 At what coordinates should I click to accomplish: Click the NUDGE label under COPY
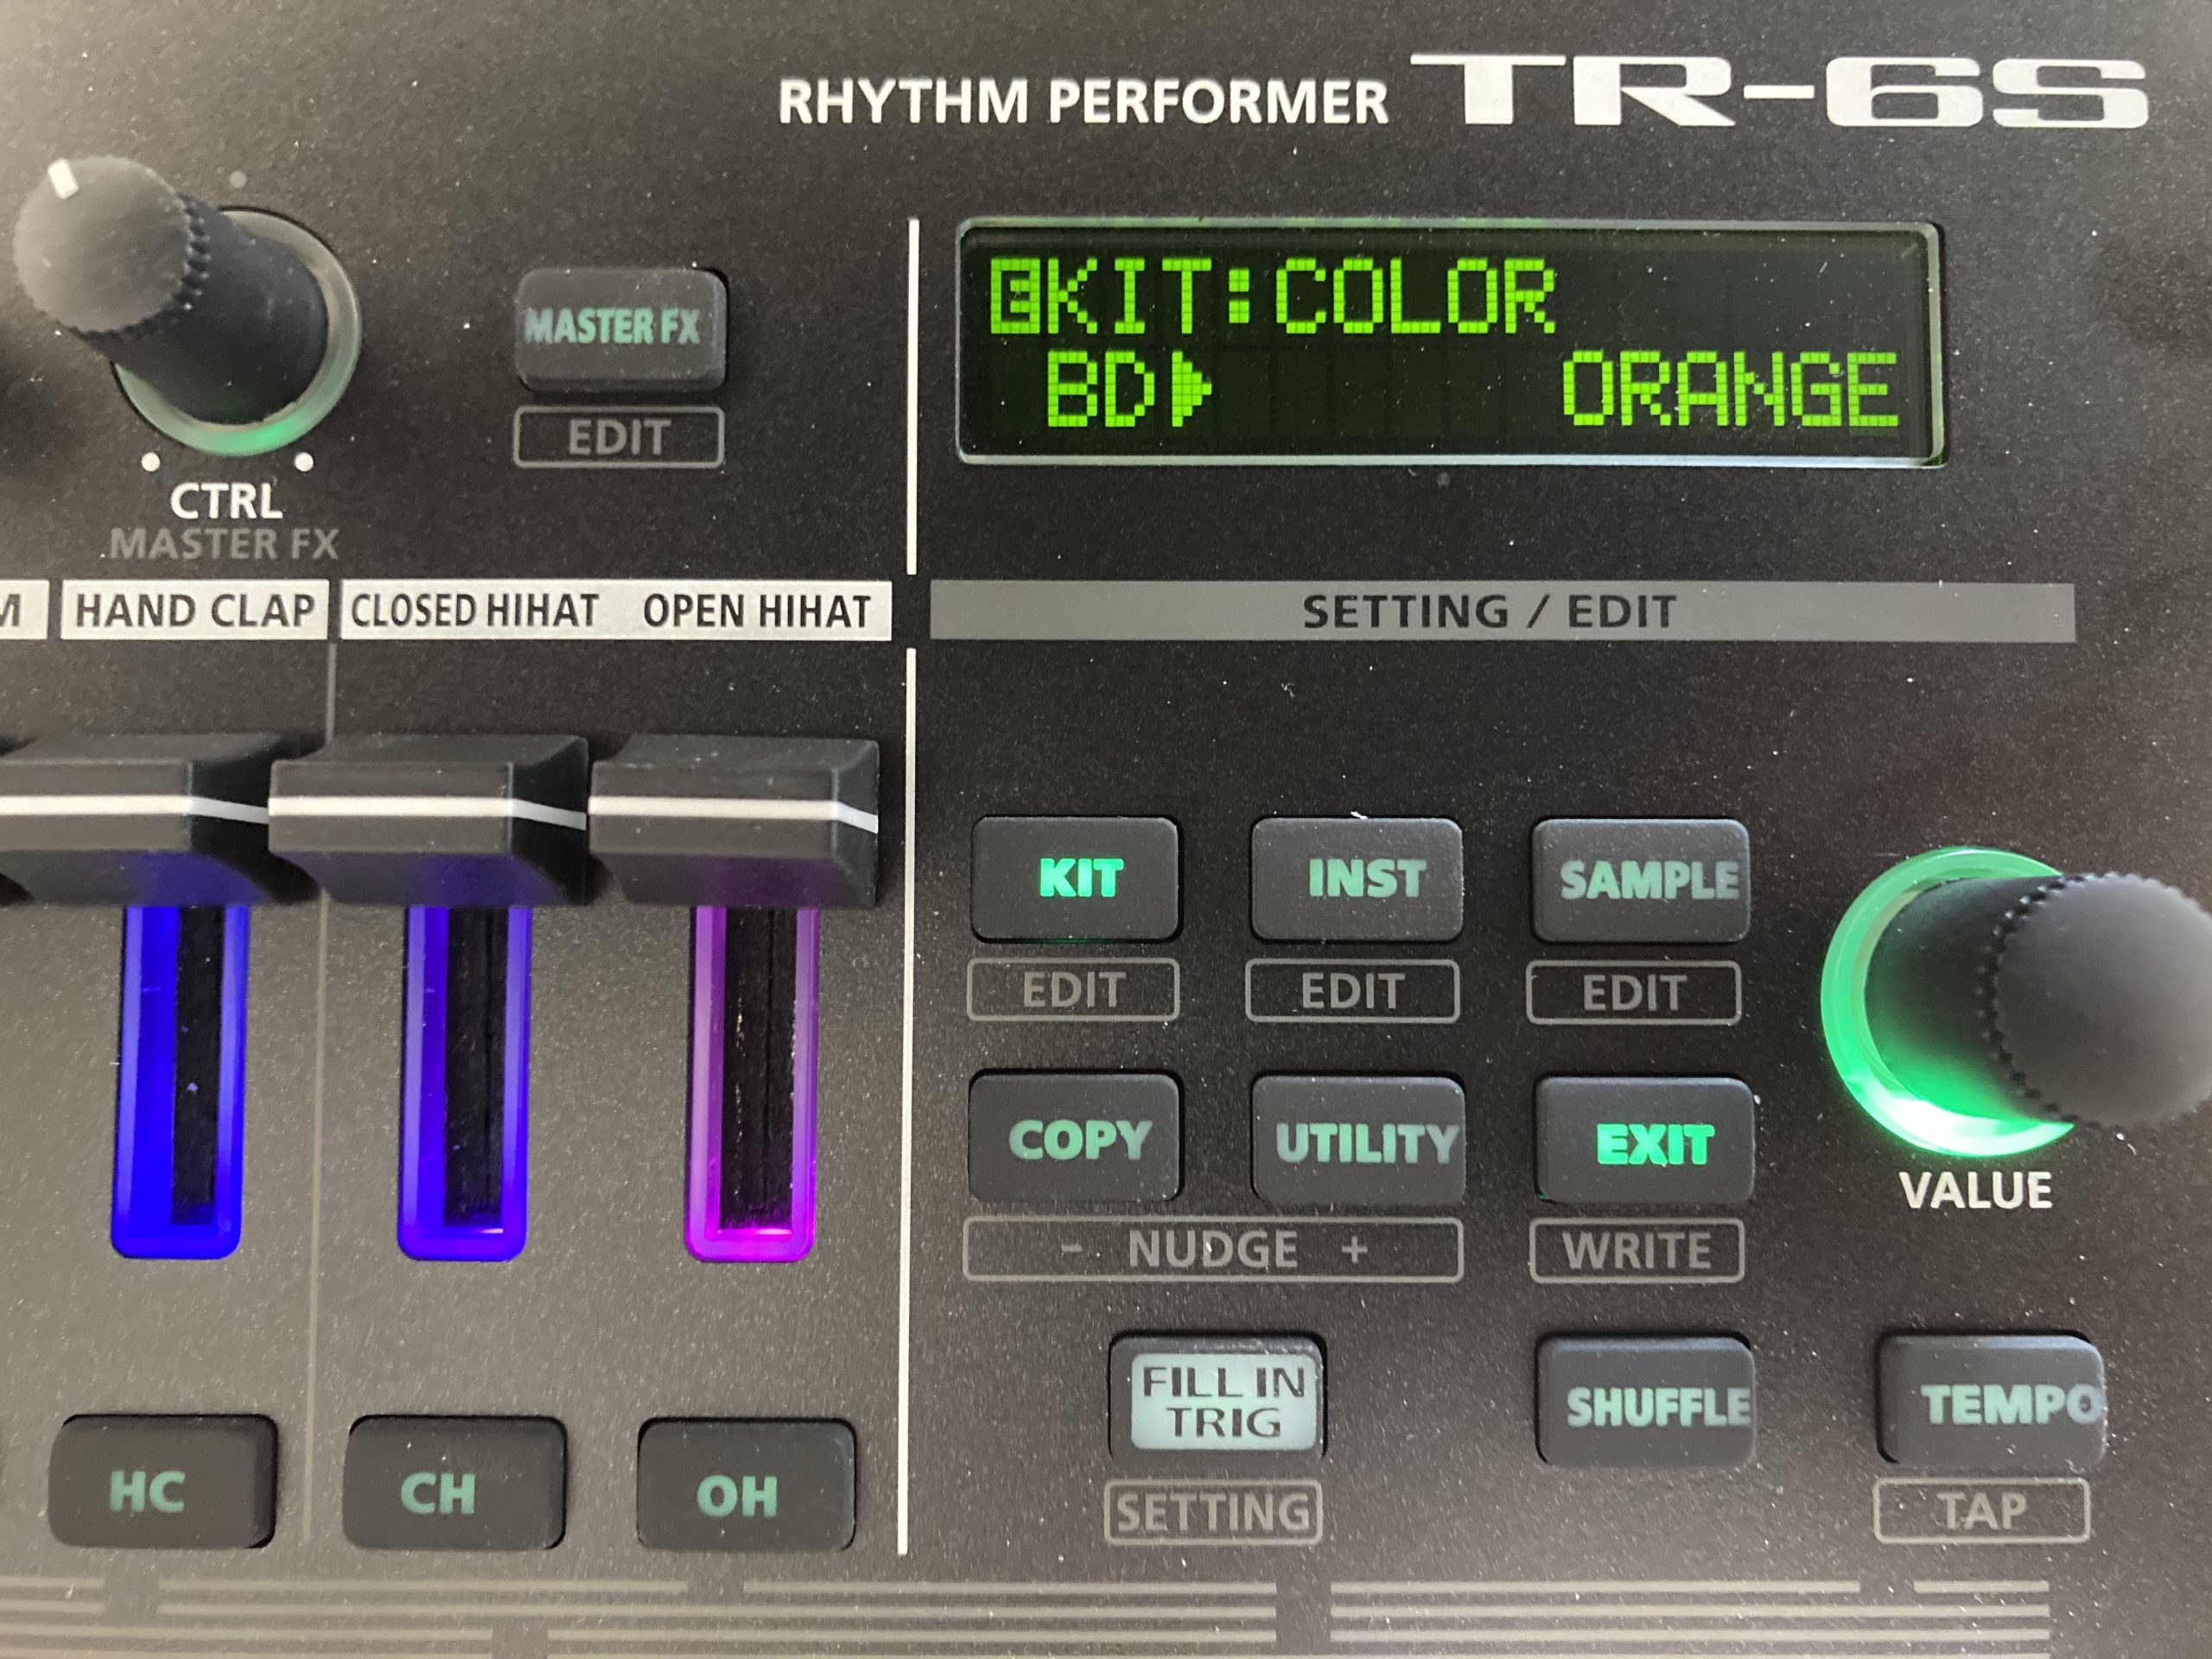pos(1213,1249)
